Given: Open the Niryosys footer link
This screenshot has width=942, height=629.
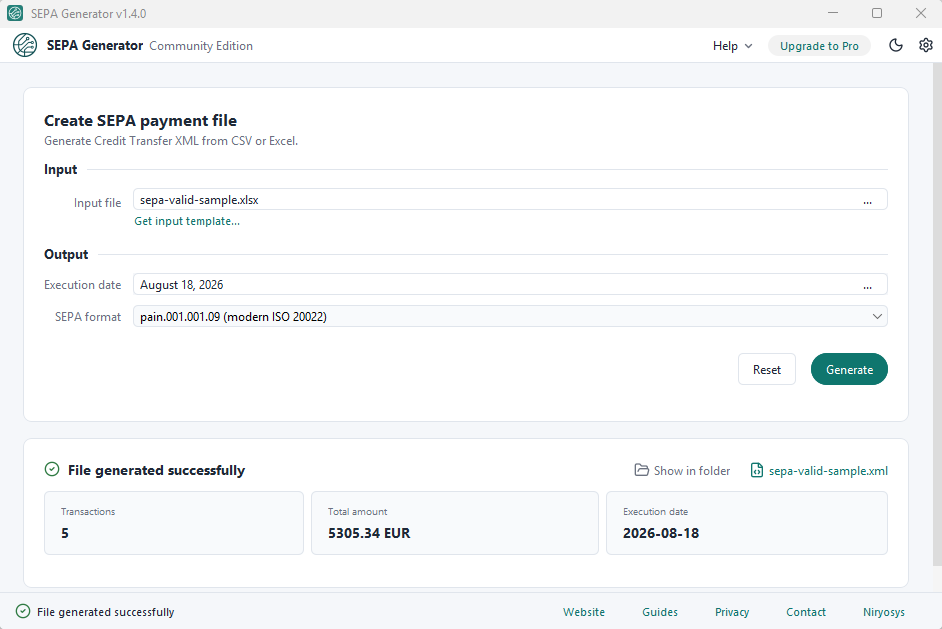Looking at the screenshot, I should [x=884, y=612].
